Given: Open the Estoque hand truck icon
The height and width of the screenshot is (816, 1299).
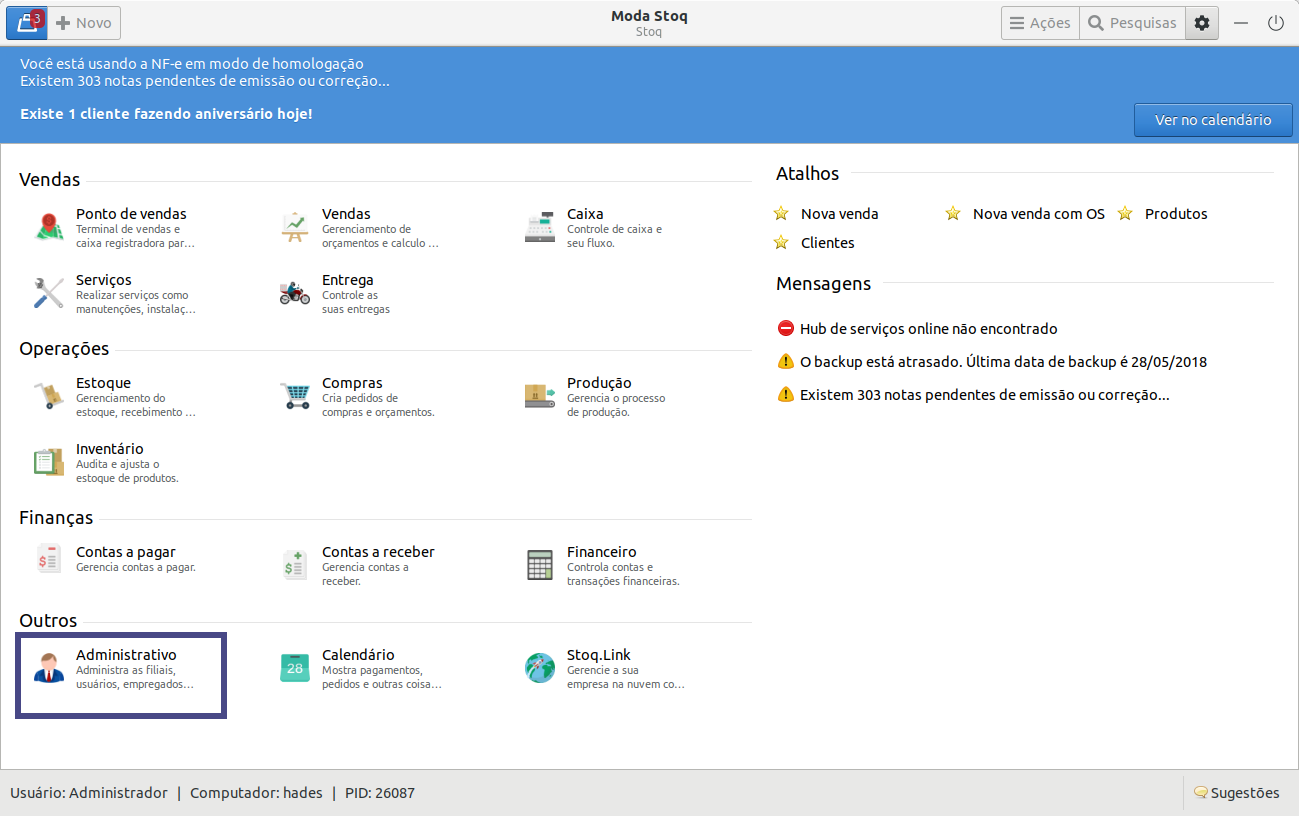Looking at the screenshot, I should (x=49, y=397).
